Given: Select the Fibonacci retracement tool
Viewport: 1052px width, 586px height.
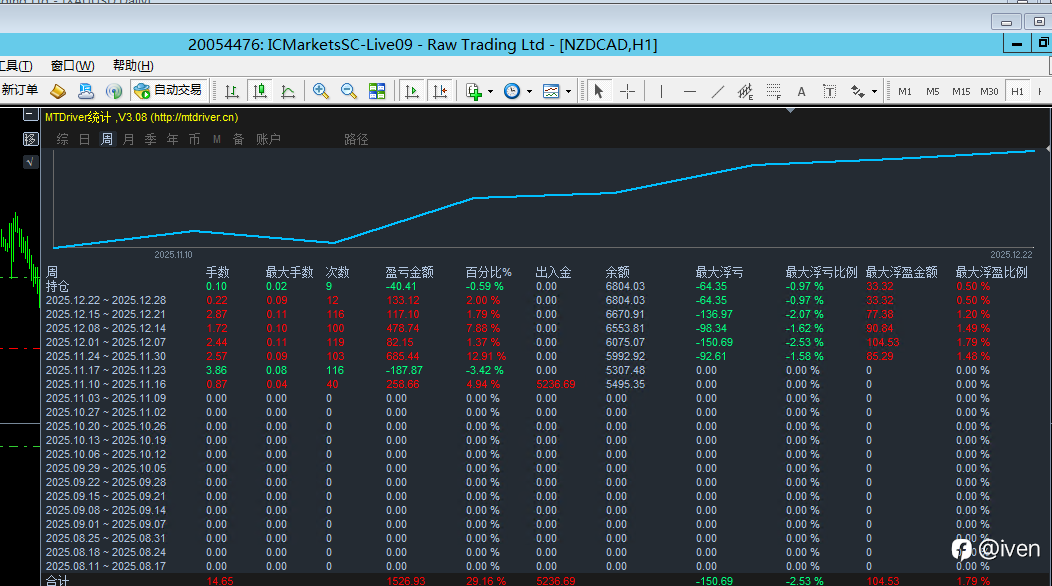Looking at the screenshot, I should (773, 91).
